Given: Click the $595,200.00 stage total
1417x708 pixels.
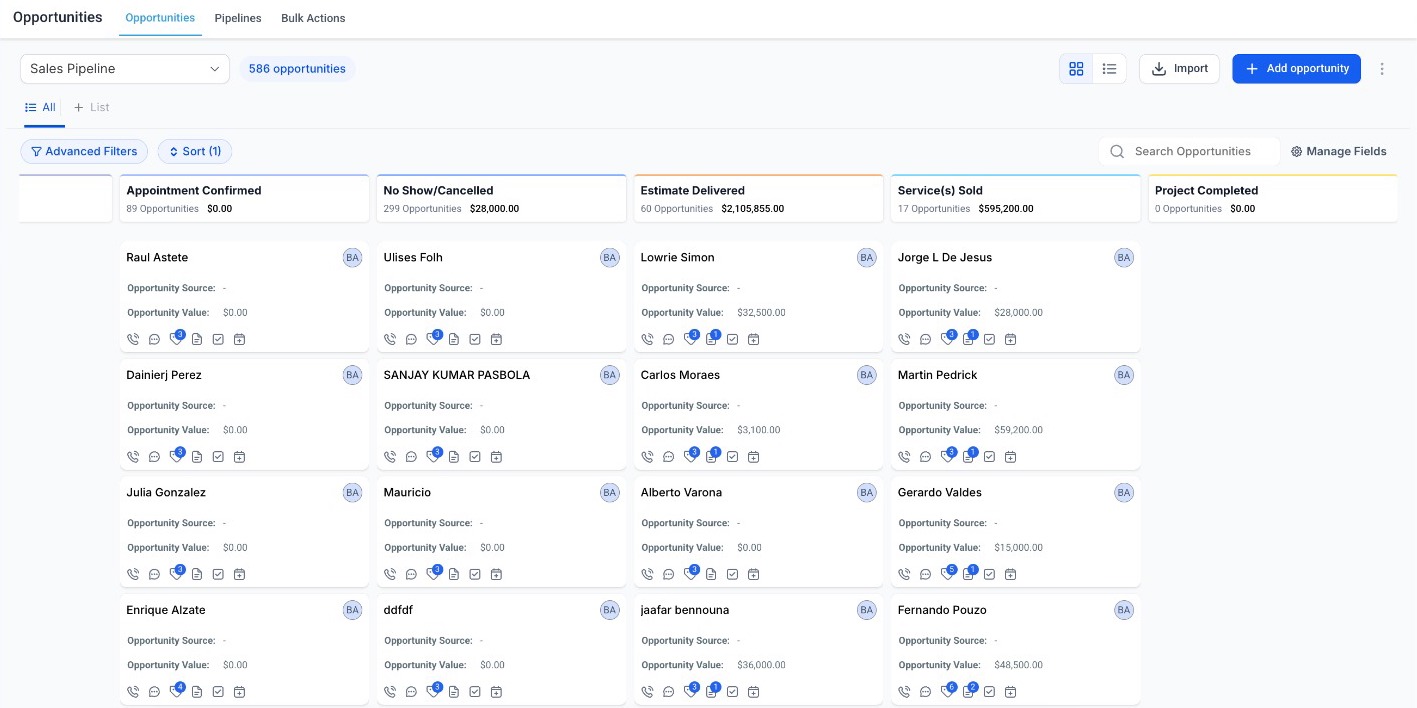Looking at the screenshot, I should pyautogui.click(x=1006, y=209).
